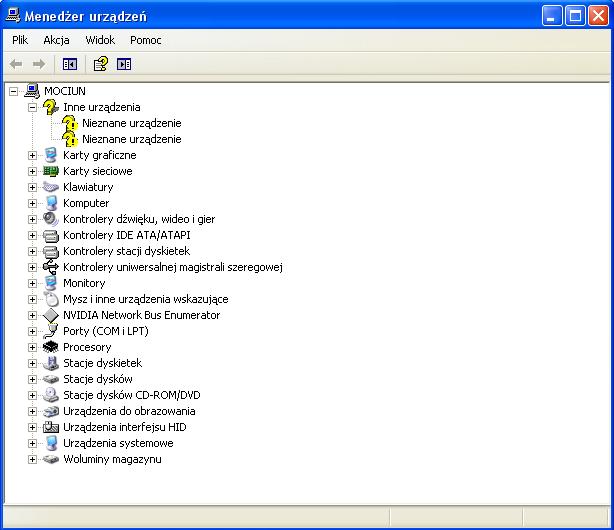Expand the Stacje dysków CD-ROM/DVD branch
Viewport: 614px width, 530px height.
[33, 395]
